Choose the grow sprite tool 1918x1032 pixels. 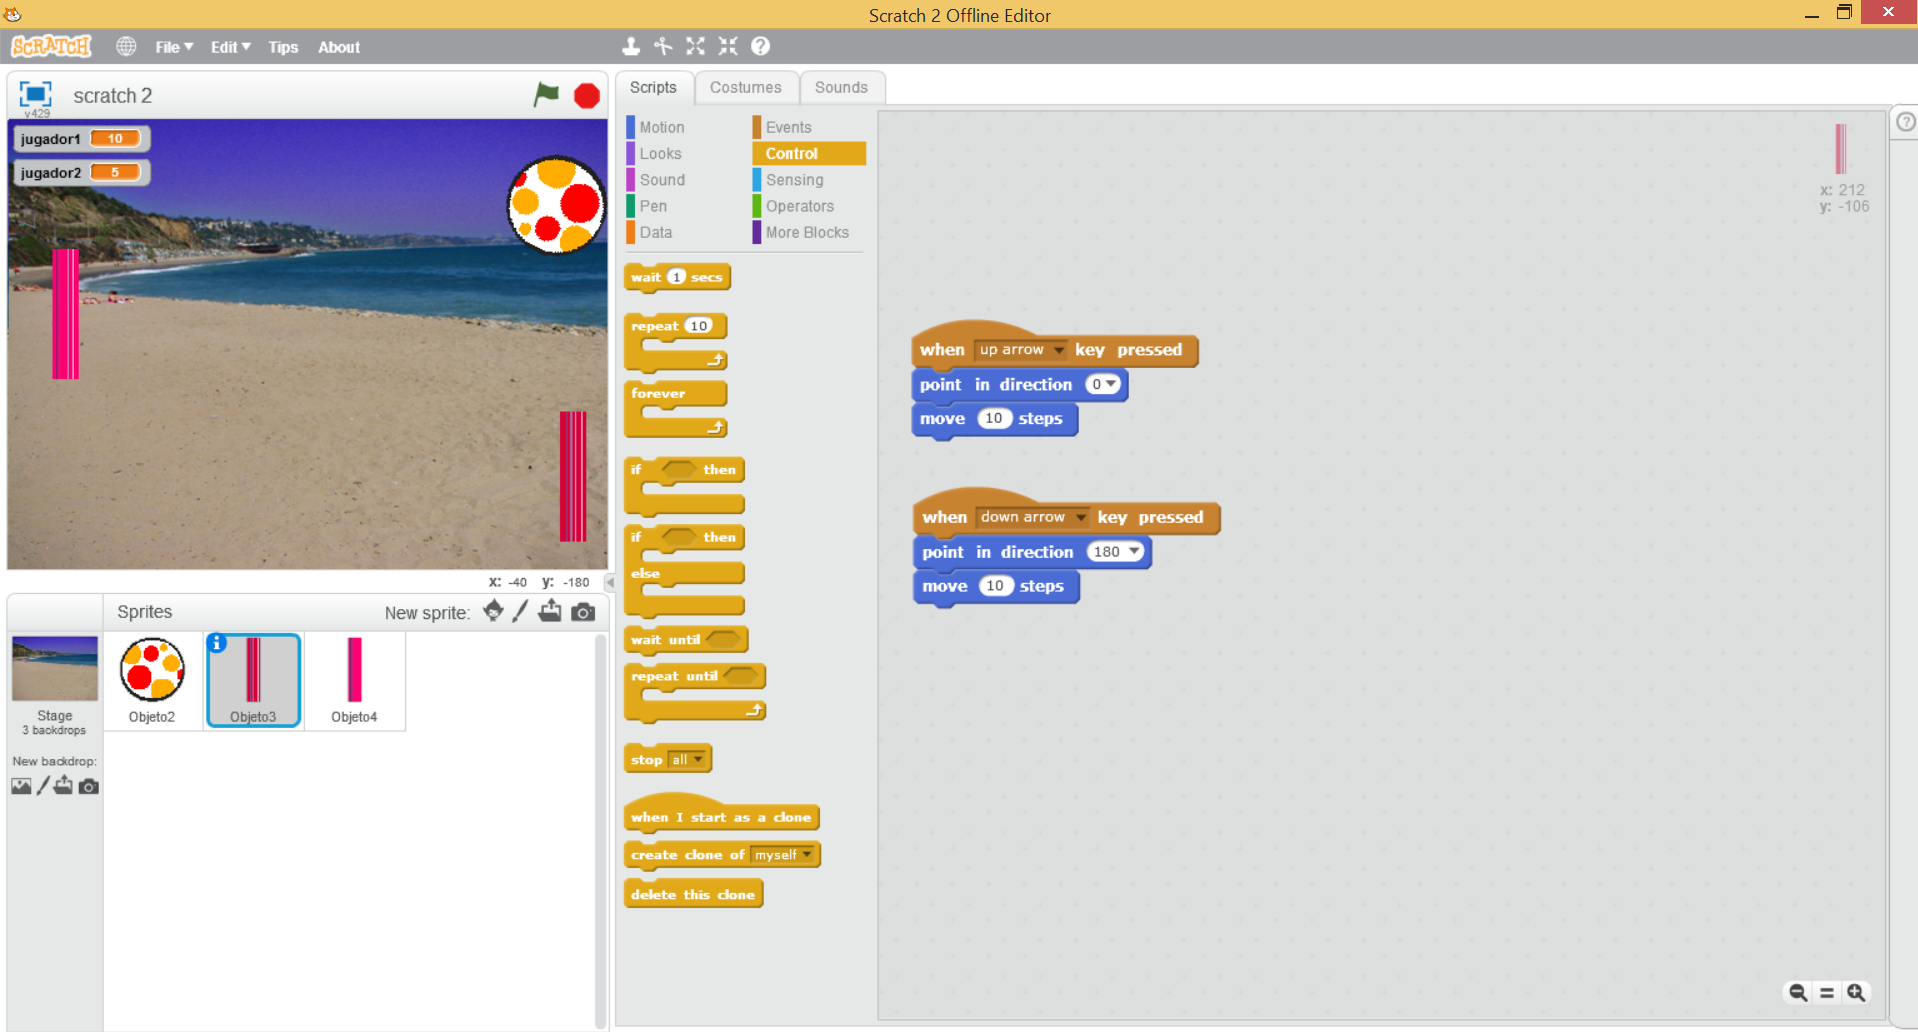(696, 46)
